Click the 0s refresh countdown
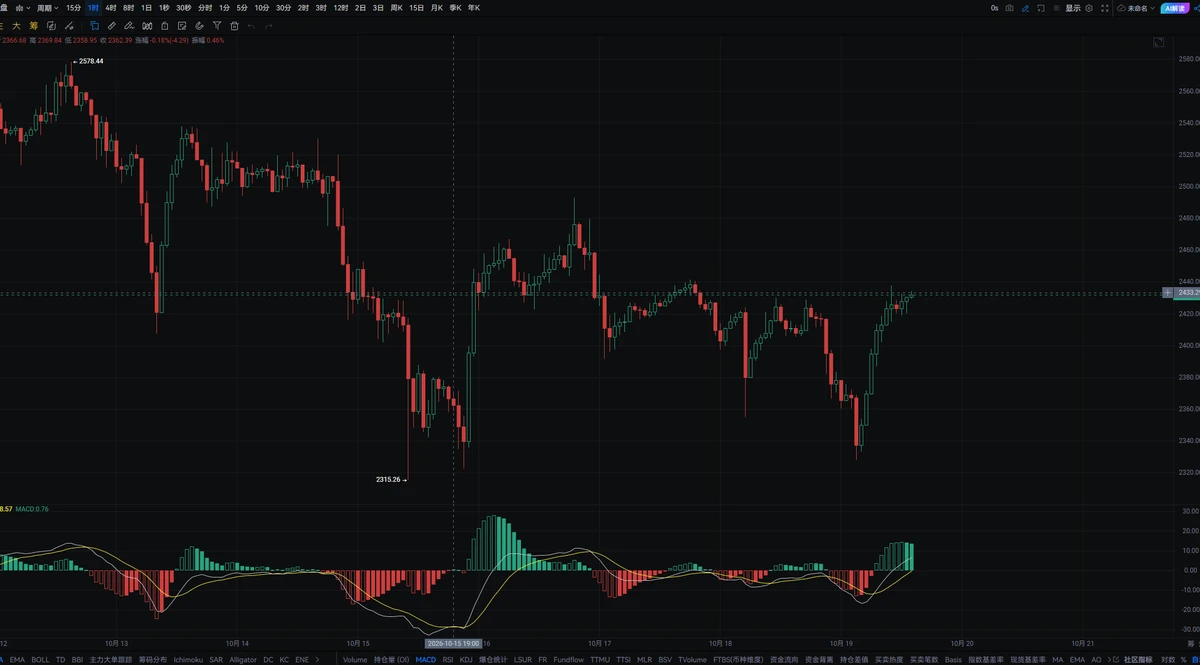 [995, 8]
